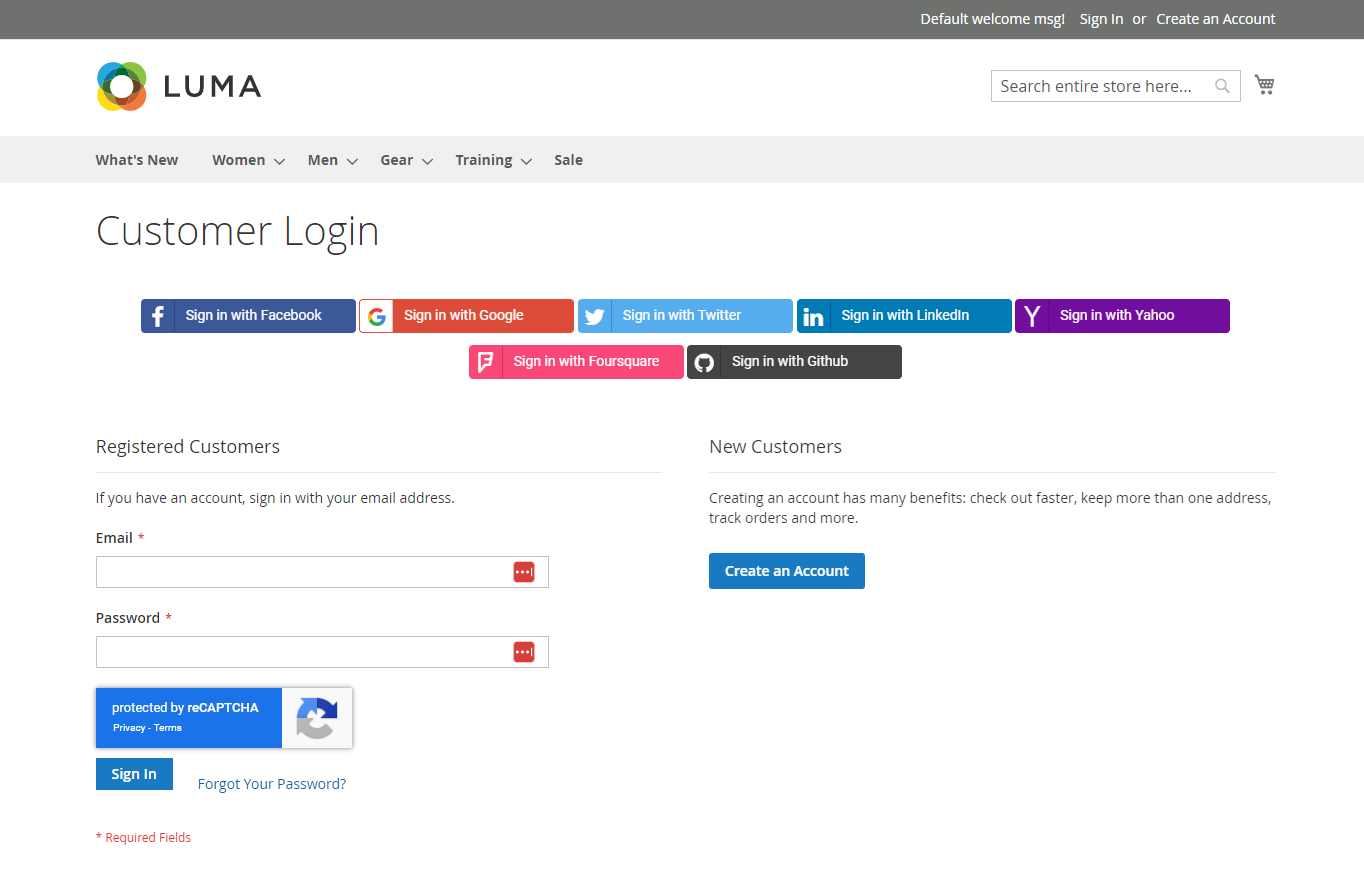This screenshot has width=1364, height=879.
Task: Expand the Women menu chevron
Action: 279,161
